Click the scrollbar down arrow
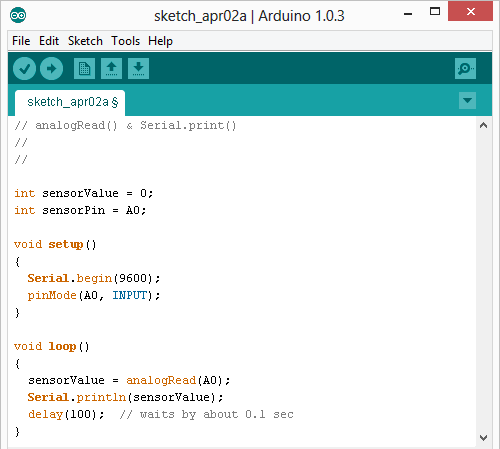The width and height of the screenshot is (500, 449). point(484,437)
